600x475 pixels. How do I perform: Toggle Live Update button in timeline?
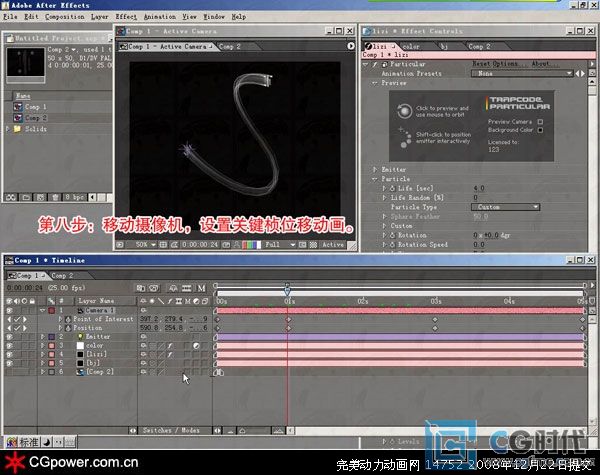pos(141,288)
